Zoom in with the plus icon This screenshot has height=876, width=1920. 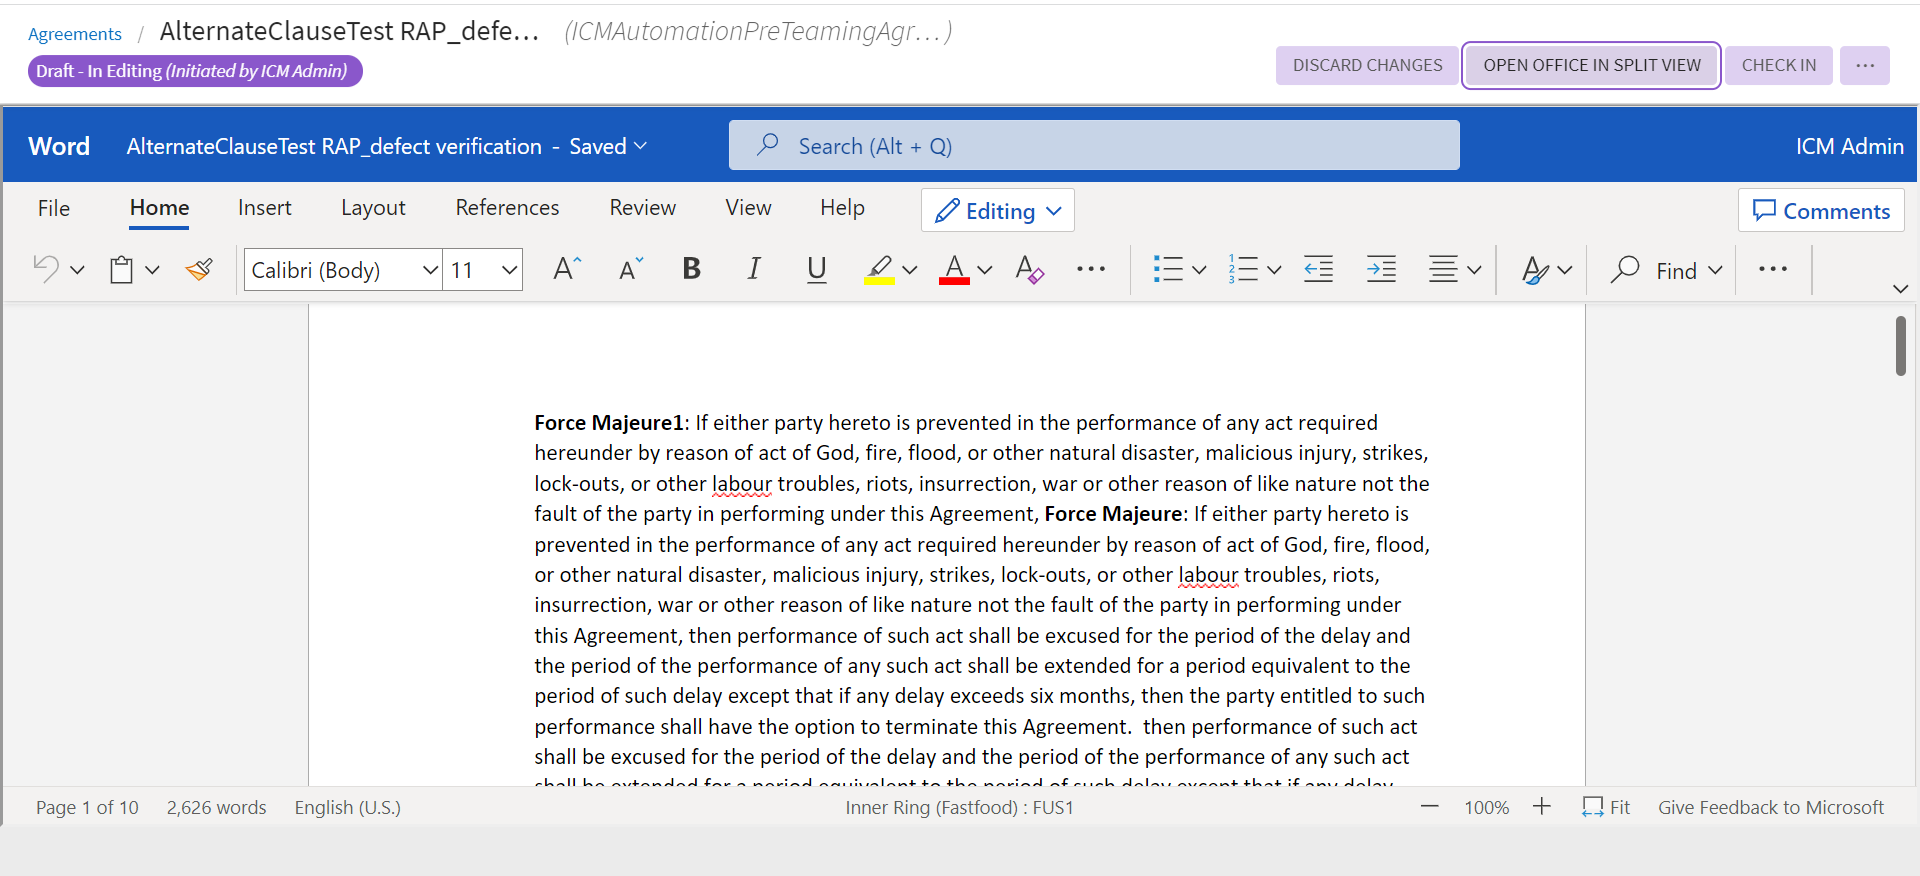(1541, 807)
